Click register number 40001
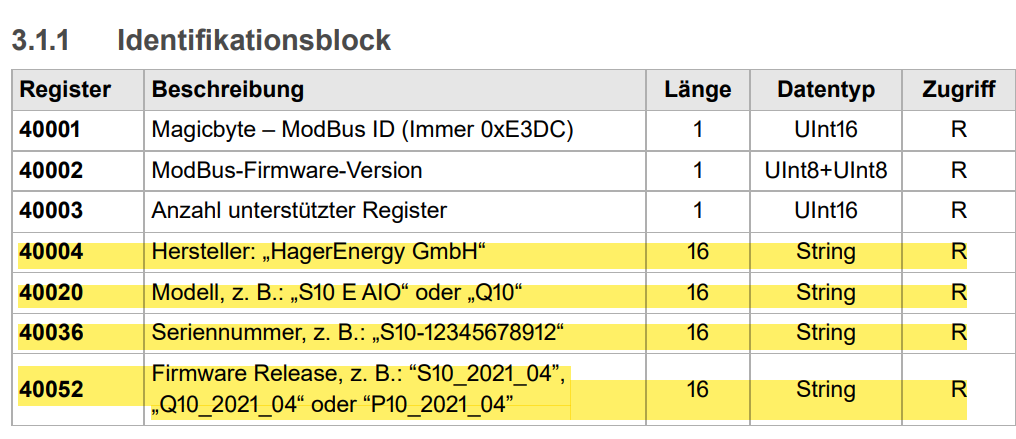The image size is (1016, 439). tap(50, 130)
